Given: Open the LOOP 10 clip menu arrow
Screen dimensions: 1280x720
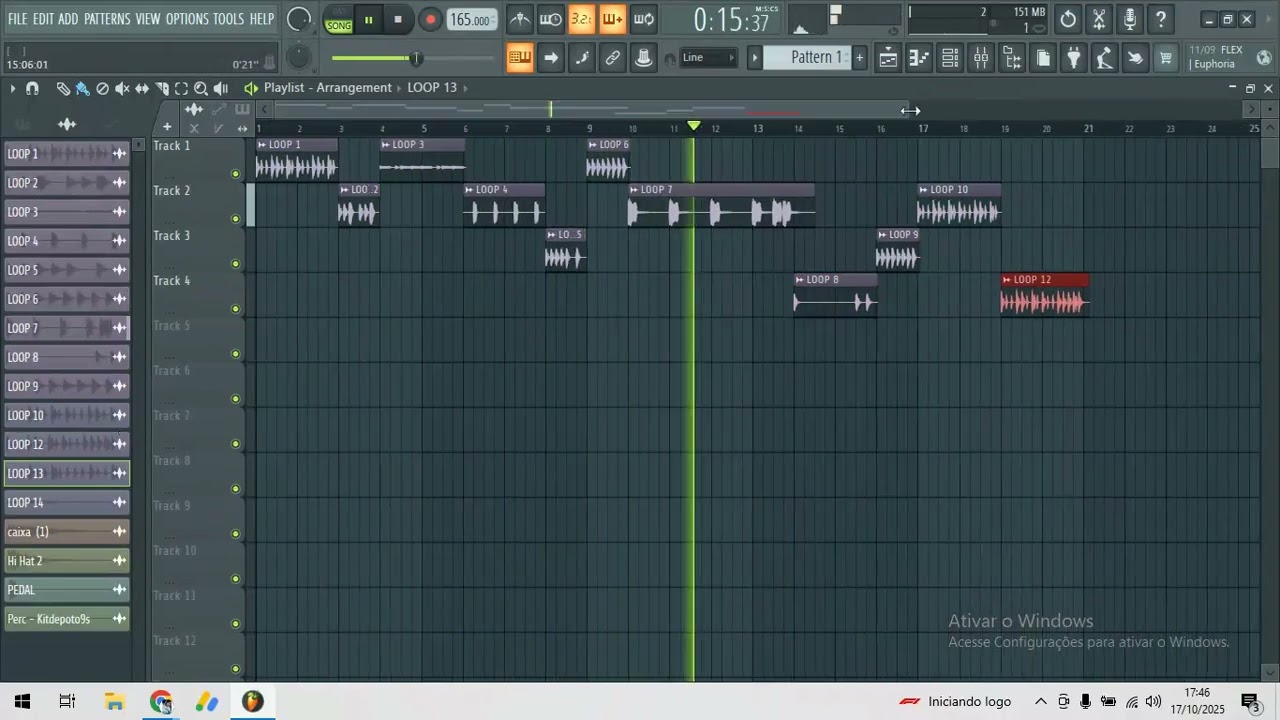Looking at the screenshot, I should (x=924, y=190).
